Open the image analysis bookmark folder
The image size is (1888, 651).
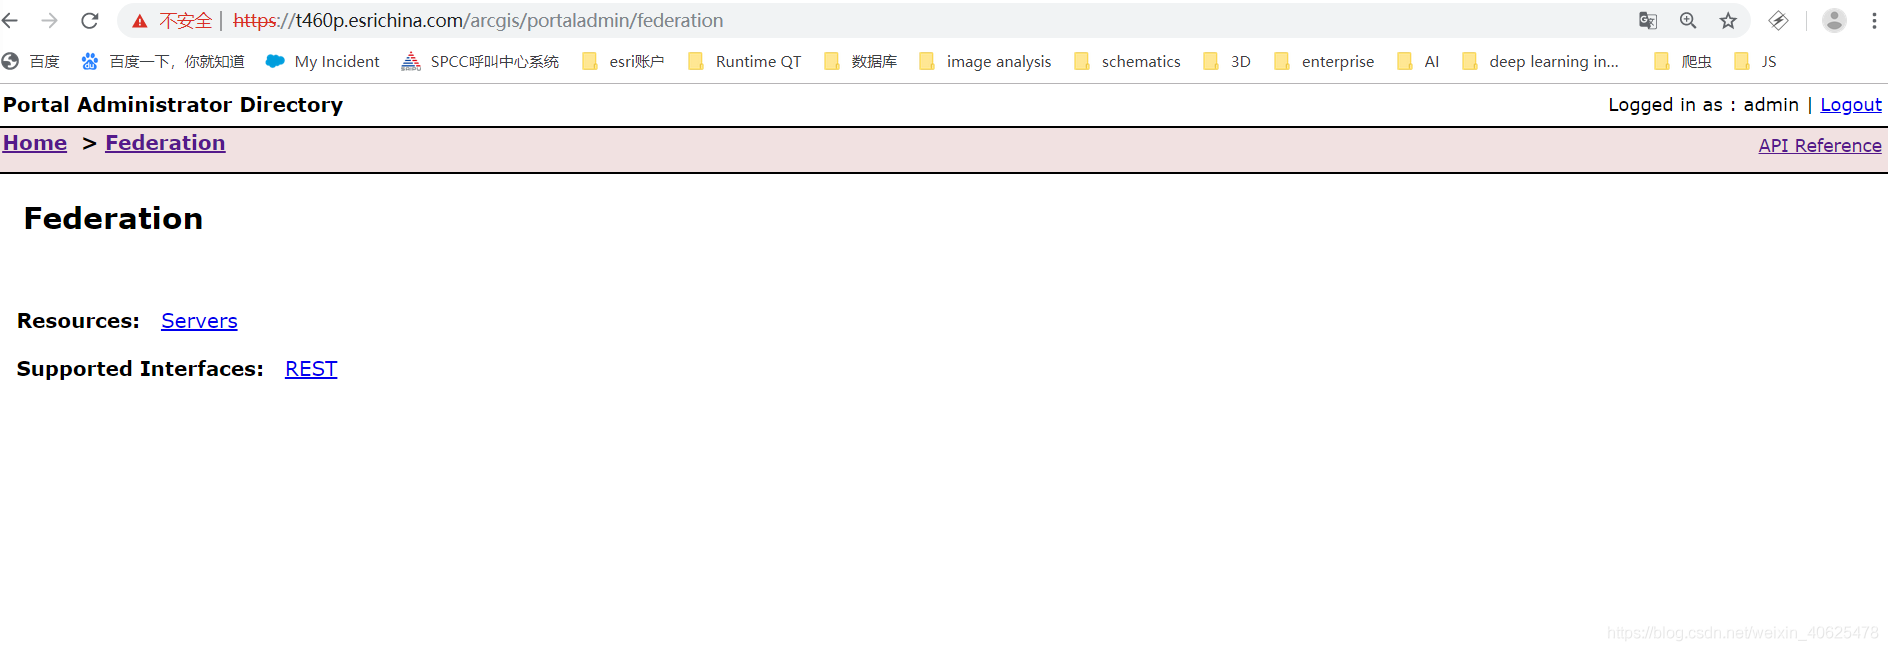click(985, 61)
